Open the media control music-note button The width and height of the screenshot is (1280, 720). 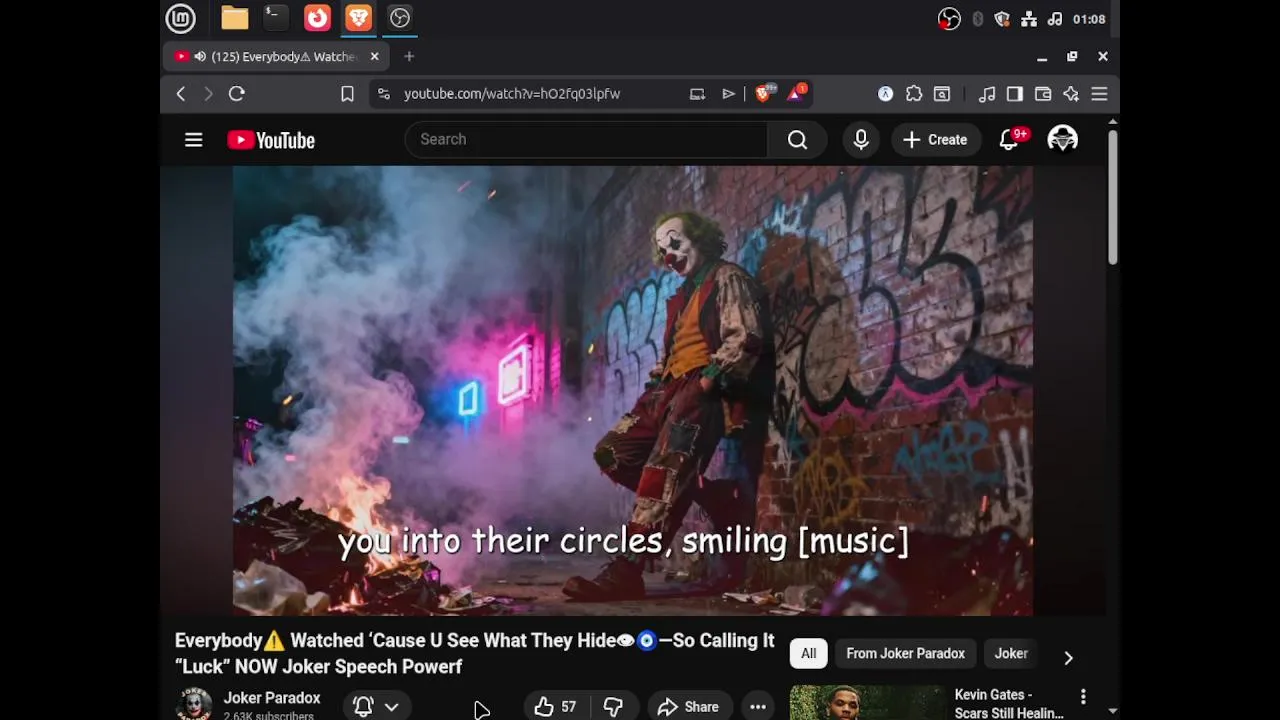[x=987, y=94]
